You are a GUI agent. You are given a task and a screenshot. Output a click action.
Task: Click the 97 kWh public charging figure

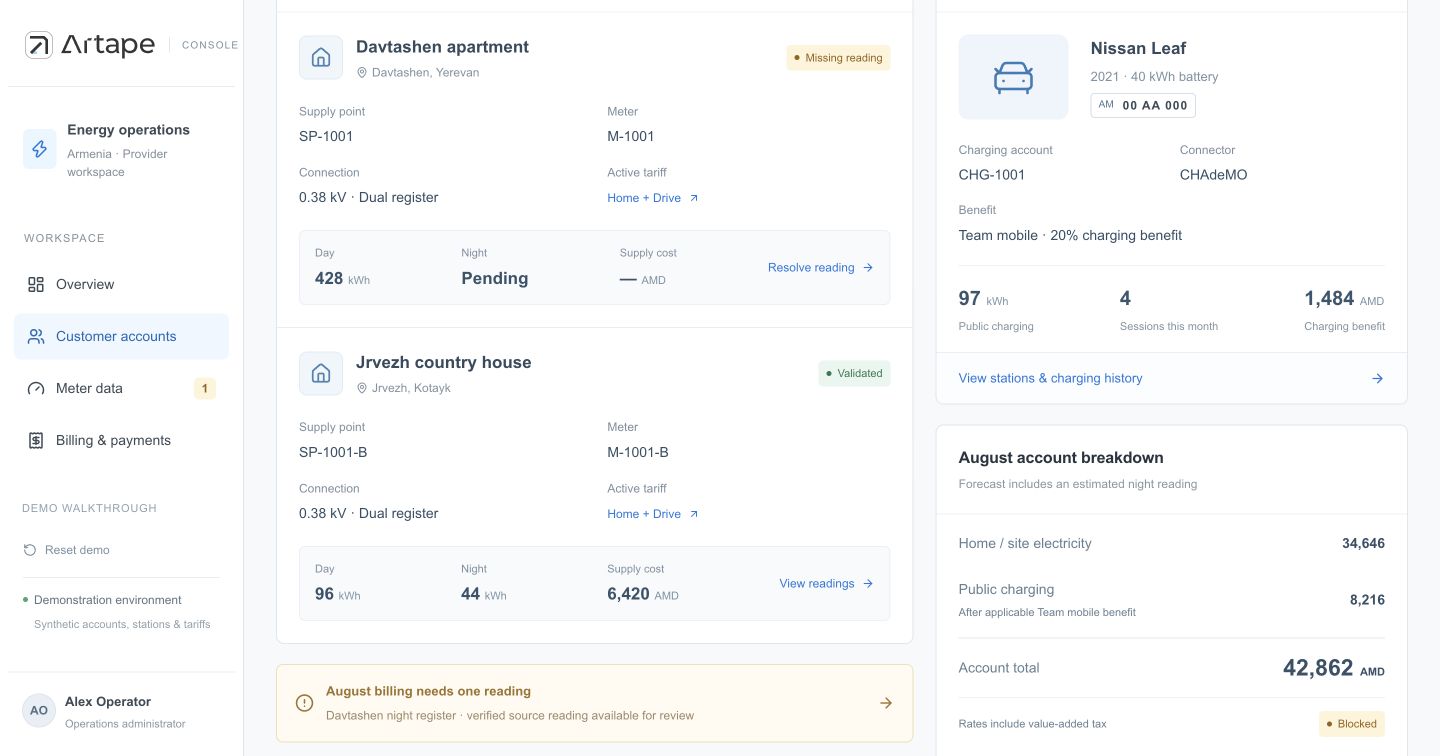click(x=984, y=299)
